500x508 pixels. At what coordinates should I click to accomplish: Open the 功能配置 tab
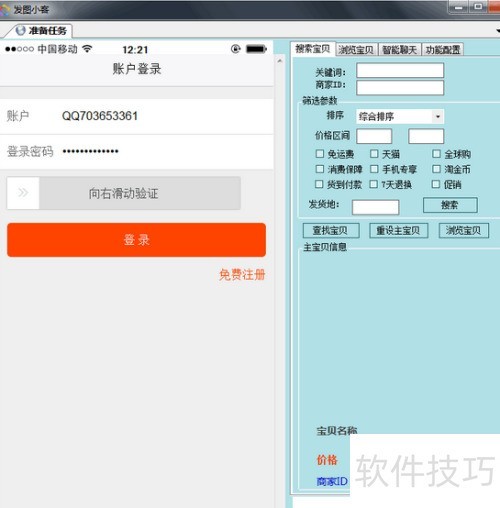point(443,50)
